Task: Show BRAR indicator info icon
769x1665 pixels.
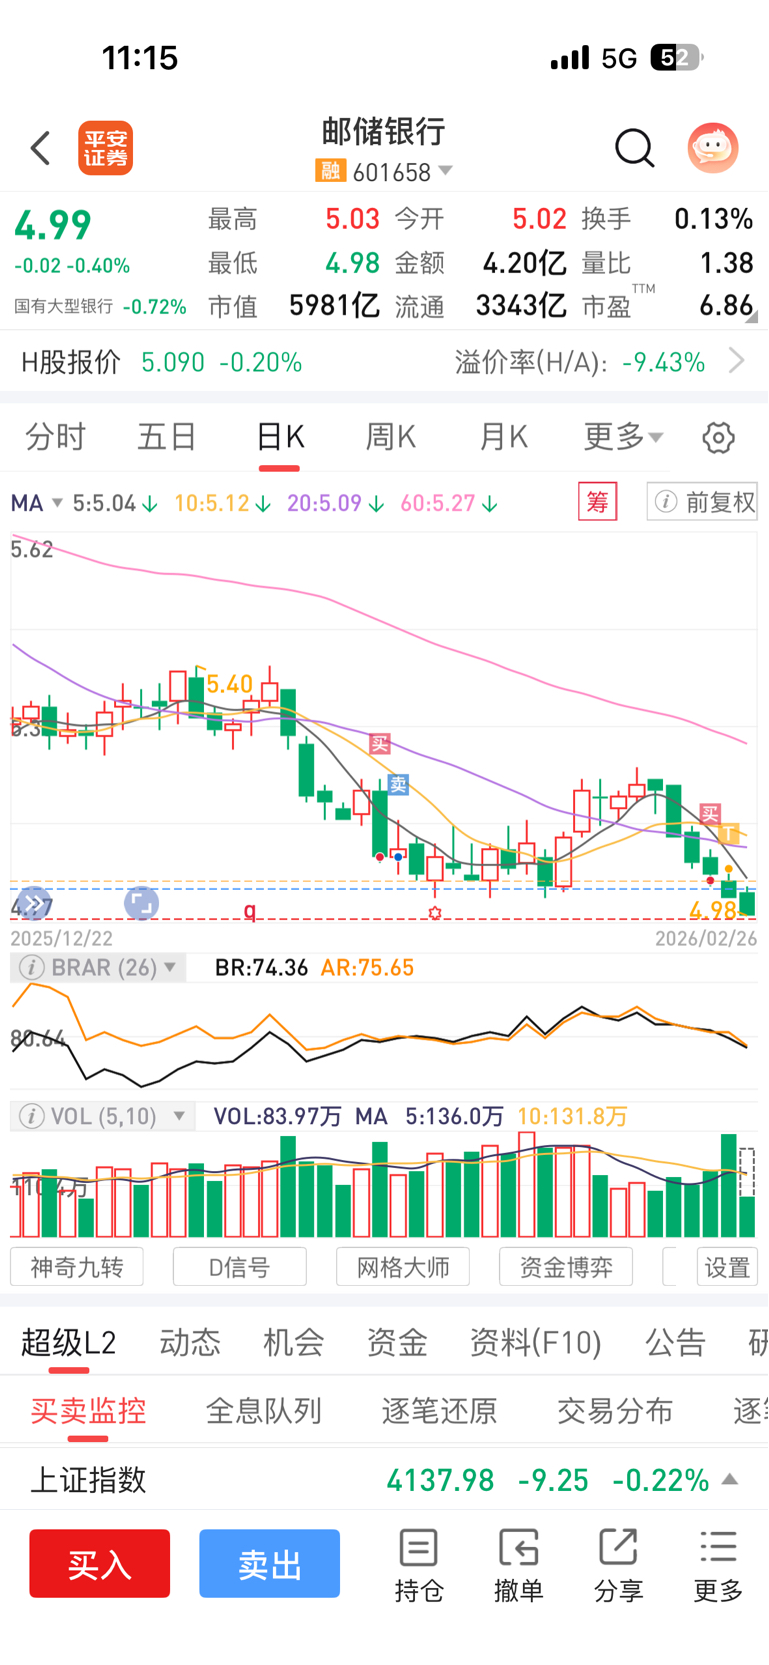Action: pos(32,968)
